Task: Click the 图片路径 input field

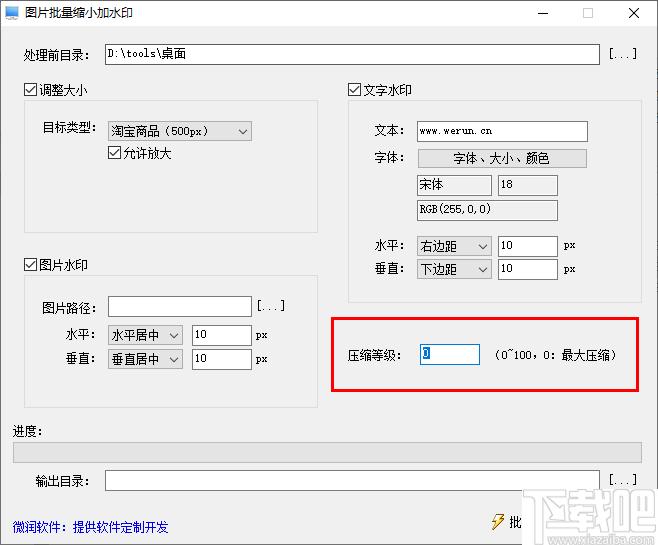Action: (180, 307)
